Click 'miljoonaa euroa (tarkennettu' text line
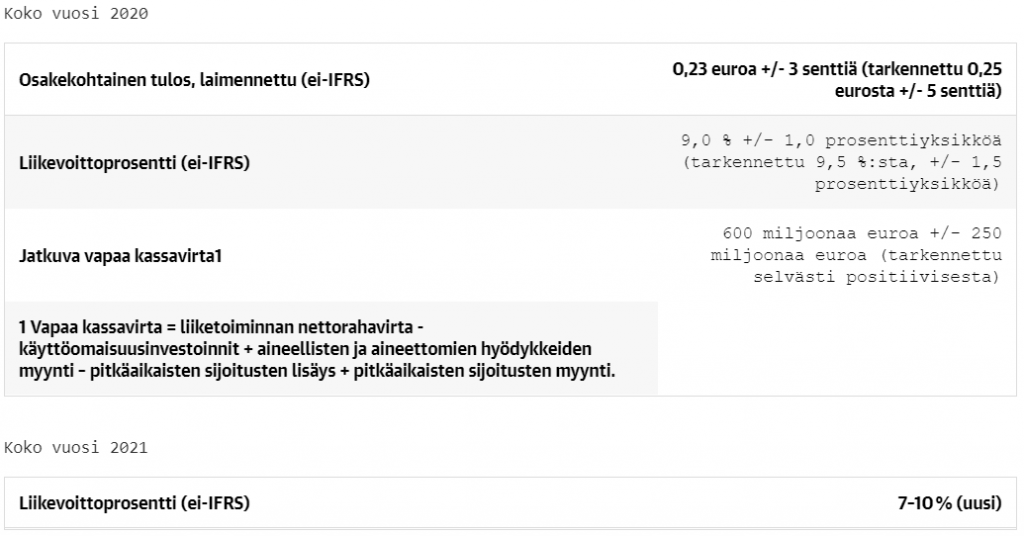Screen dimensions: 1024x536 [856, 255]
